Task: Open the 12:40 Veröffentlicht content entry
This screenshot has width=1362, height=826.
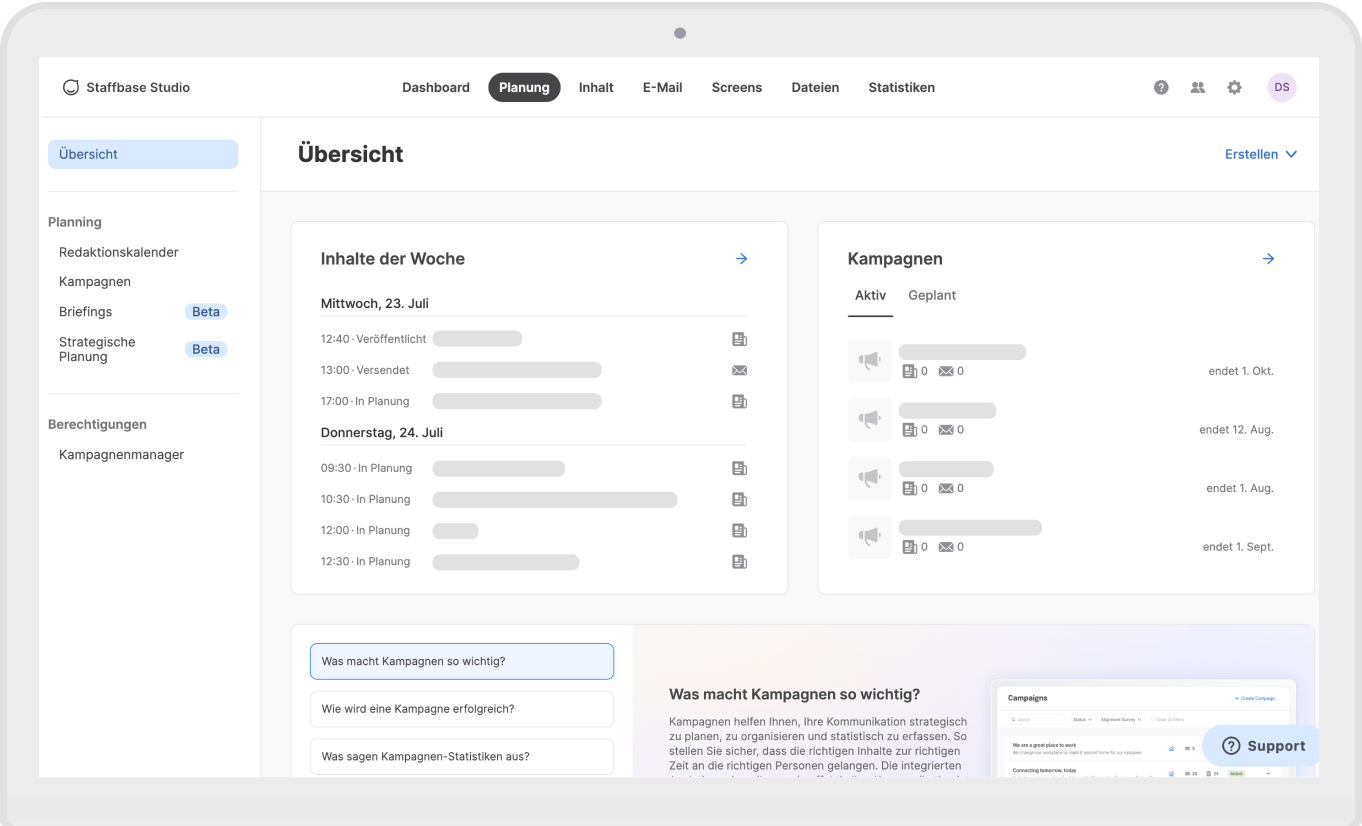Action: click(x=534, y=339)
